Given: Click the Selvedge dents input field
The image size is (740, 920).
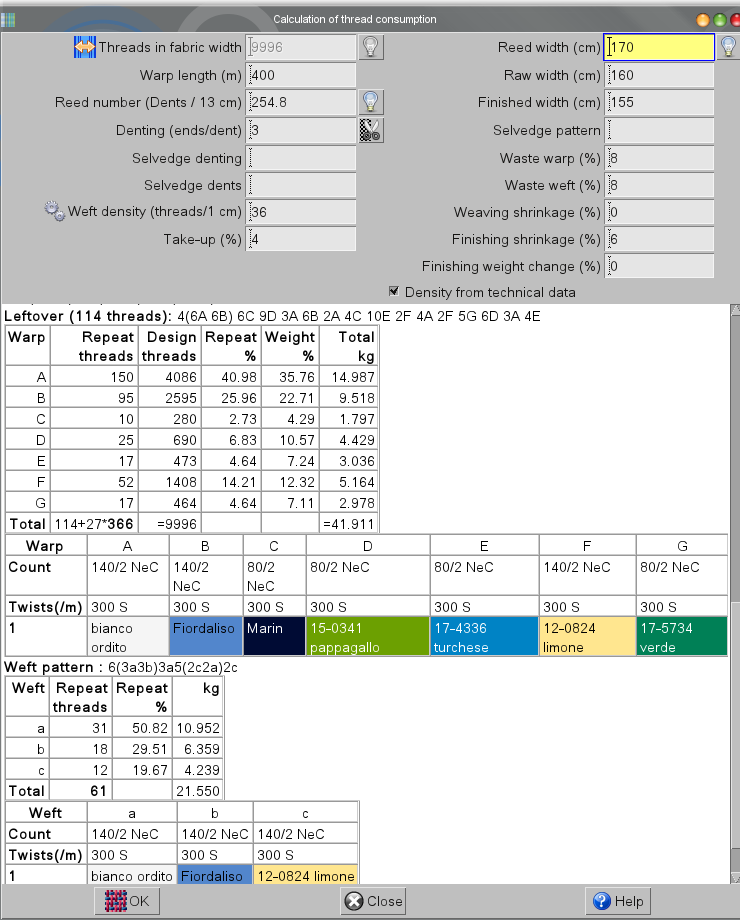Looking at the screenshot, I should point(300,185).
